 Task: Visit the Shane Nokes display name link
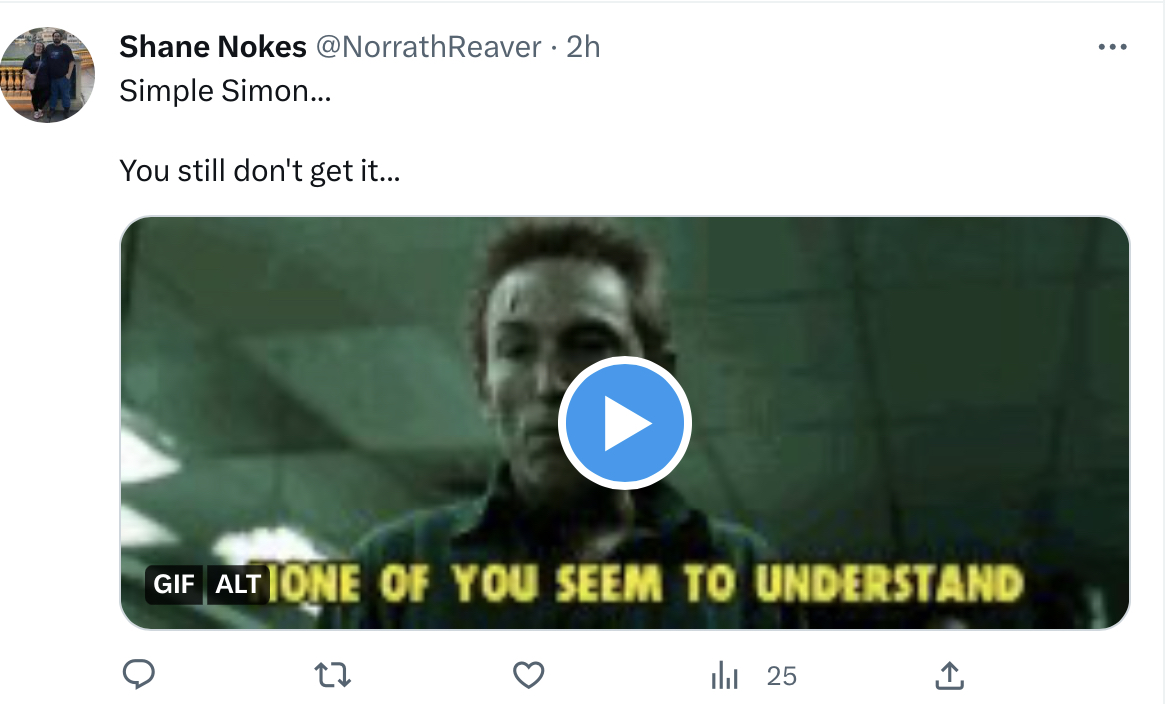pyautogui.click(x=213, y=47)
